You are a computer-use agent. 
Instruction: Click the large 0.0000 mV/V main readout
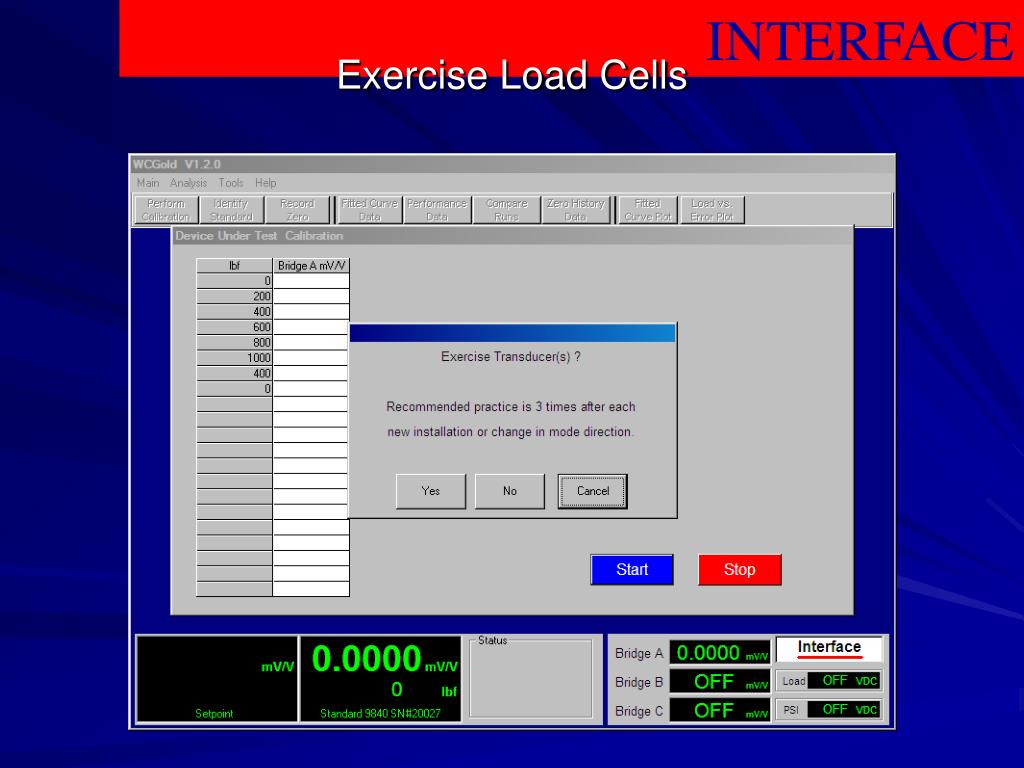click(x=384, y=660)
